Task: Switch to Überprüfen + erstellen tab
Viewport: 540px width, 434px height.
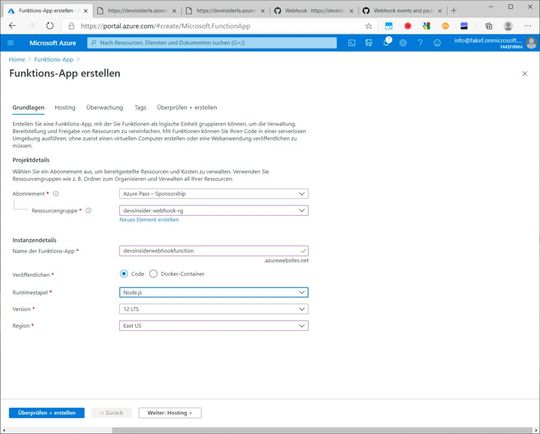Action: pos(187,107)
